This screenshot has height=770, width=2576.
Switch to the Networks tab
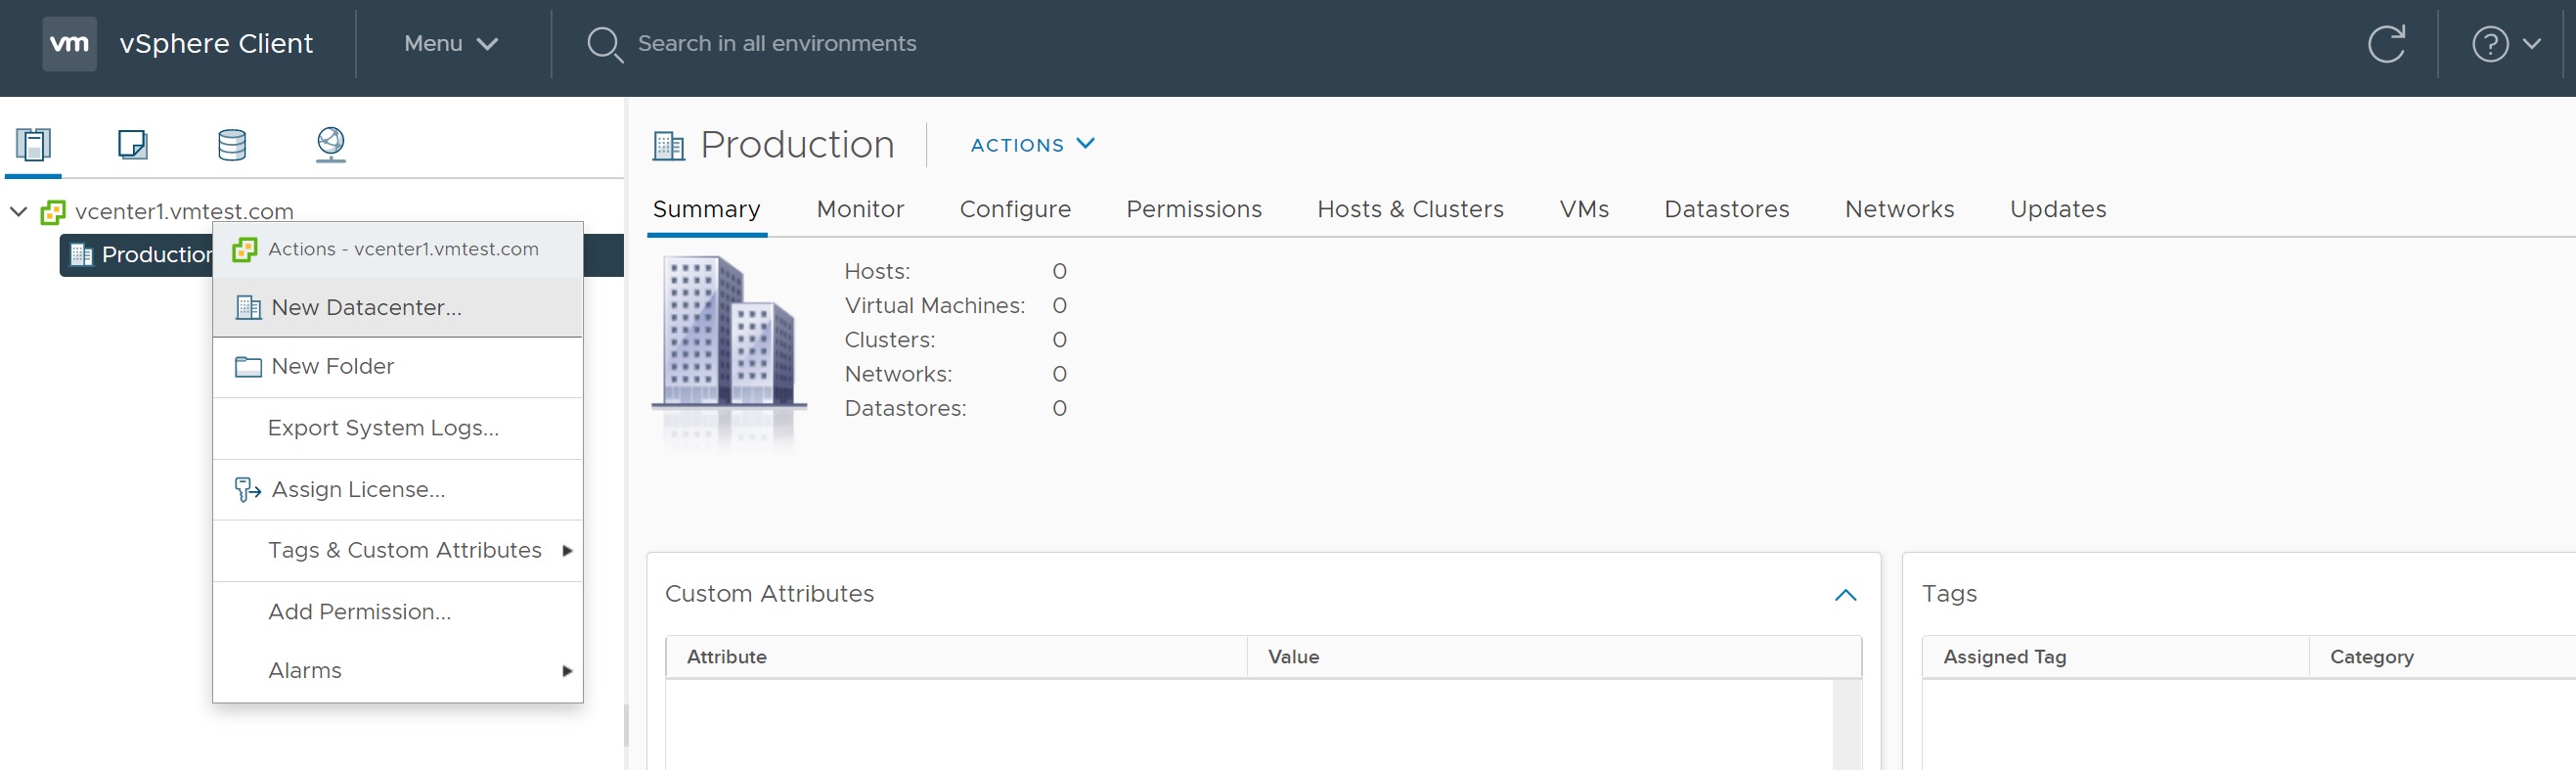click(x=1899, y=209)
